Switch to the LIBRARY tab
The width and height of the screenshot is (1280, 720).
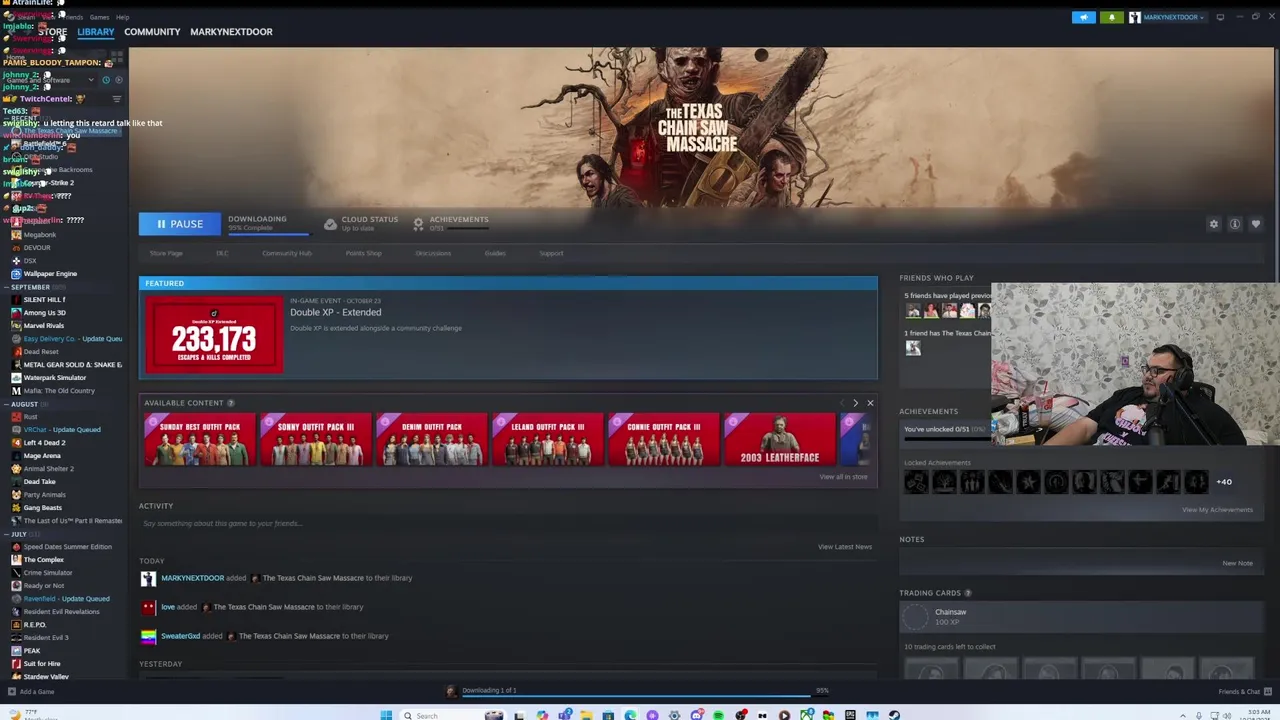(x=96, y=32)
